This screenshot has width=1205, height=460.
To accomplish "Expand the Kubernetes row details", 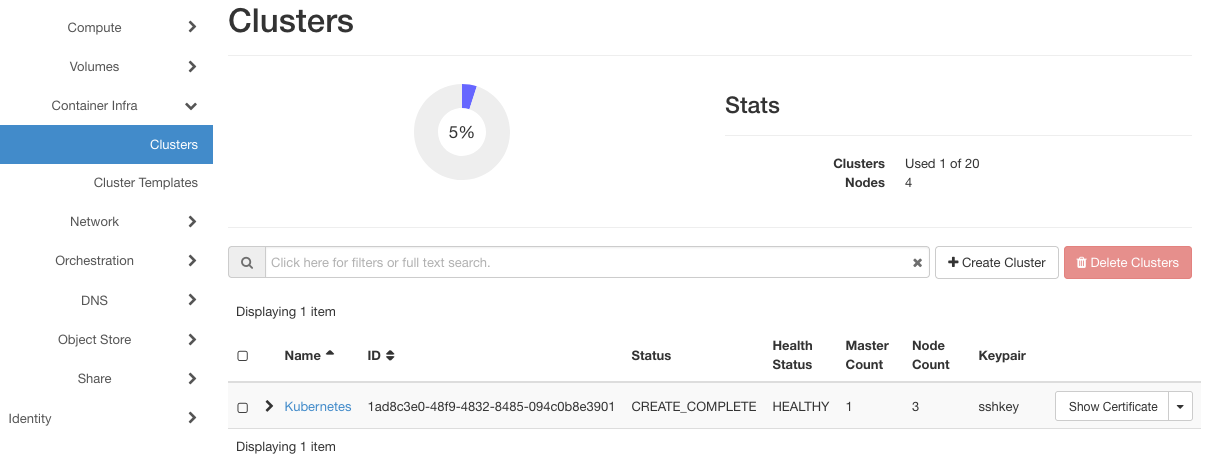I will pos(269,406).
